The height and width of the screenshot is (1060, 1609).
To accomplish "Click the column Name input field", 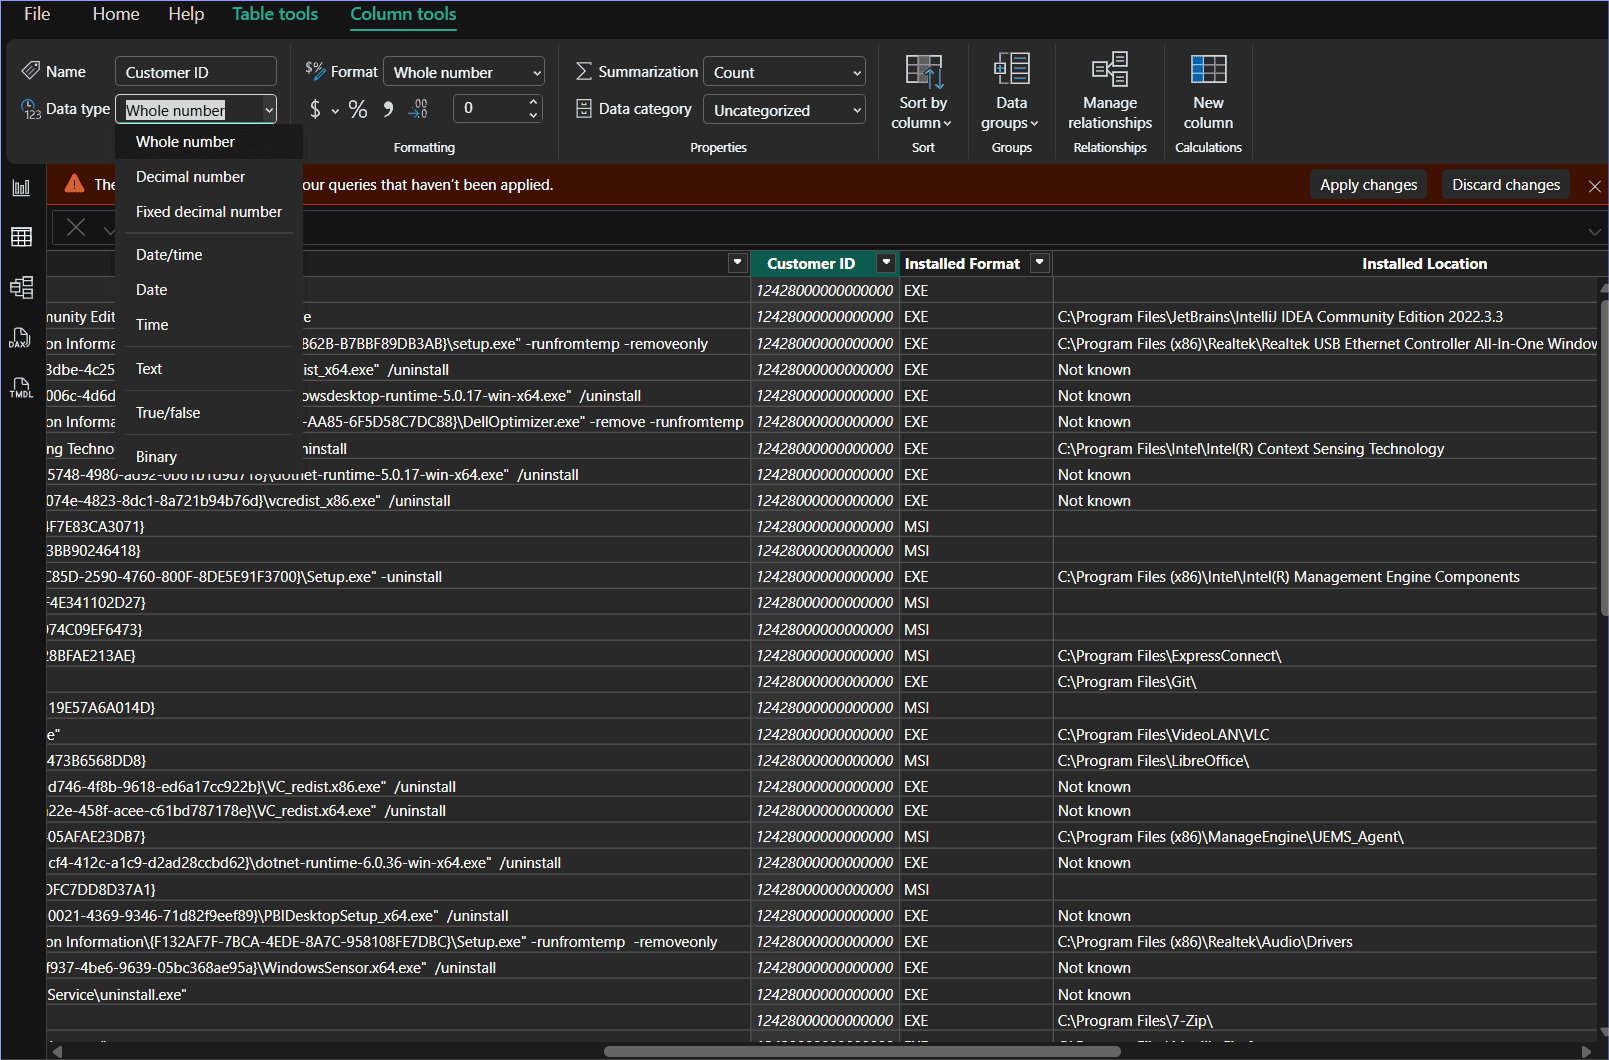I will click(196, 72).
